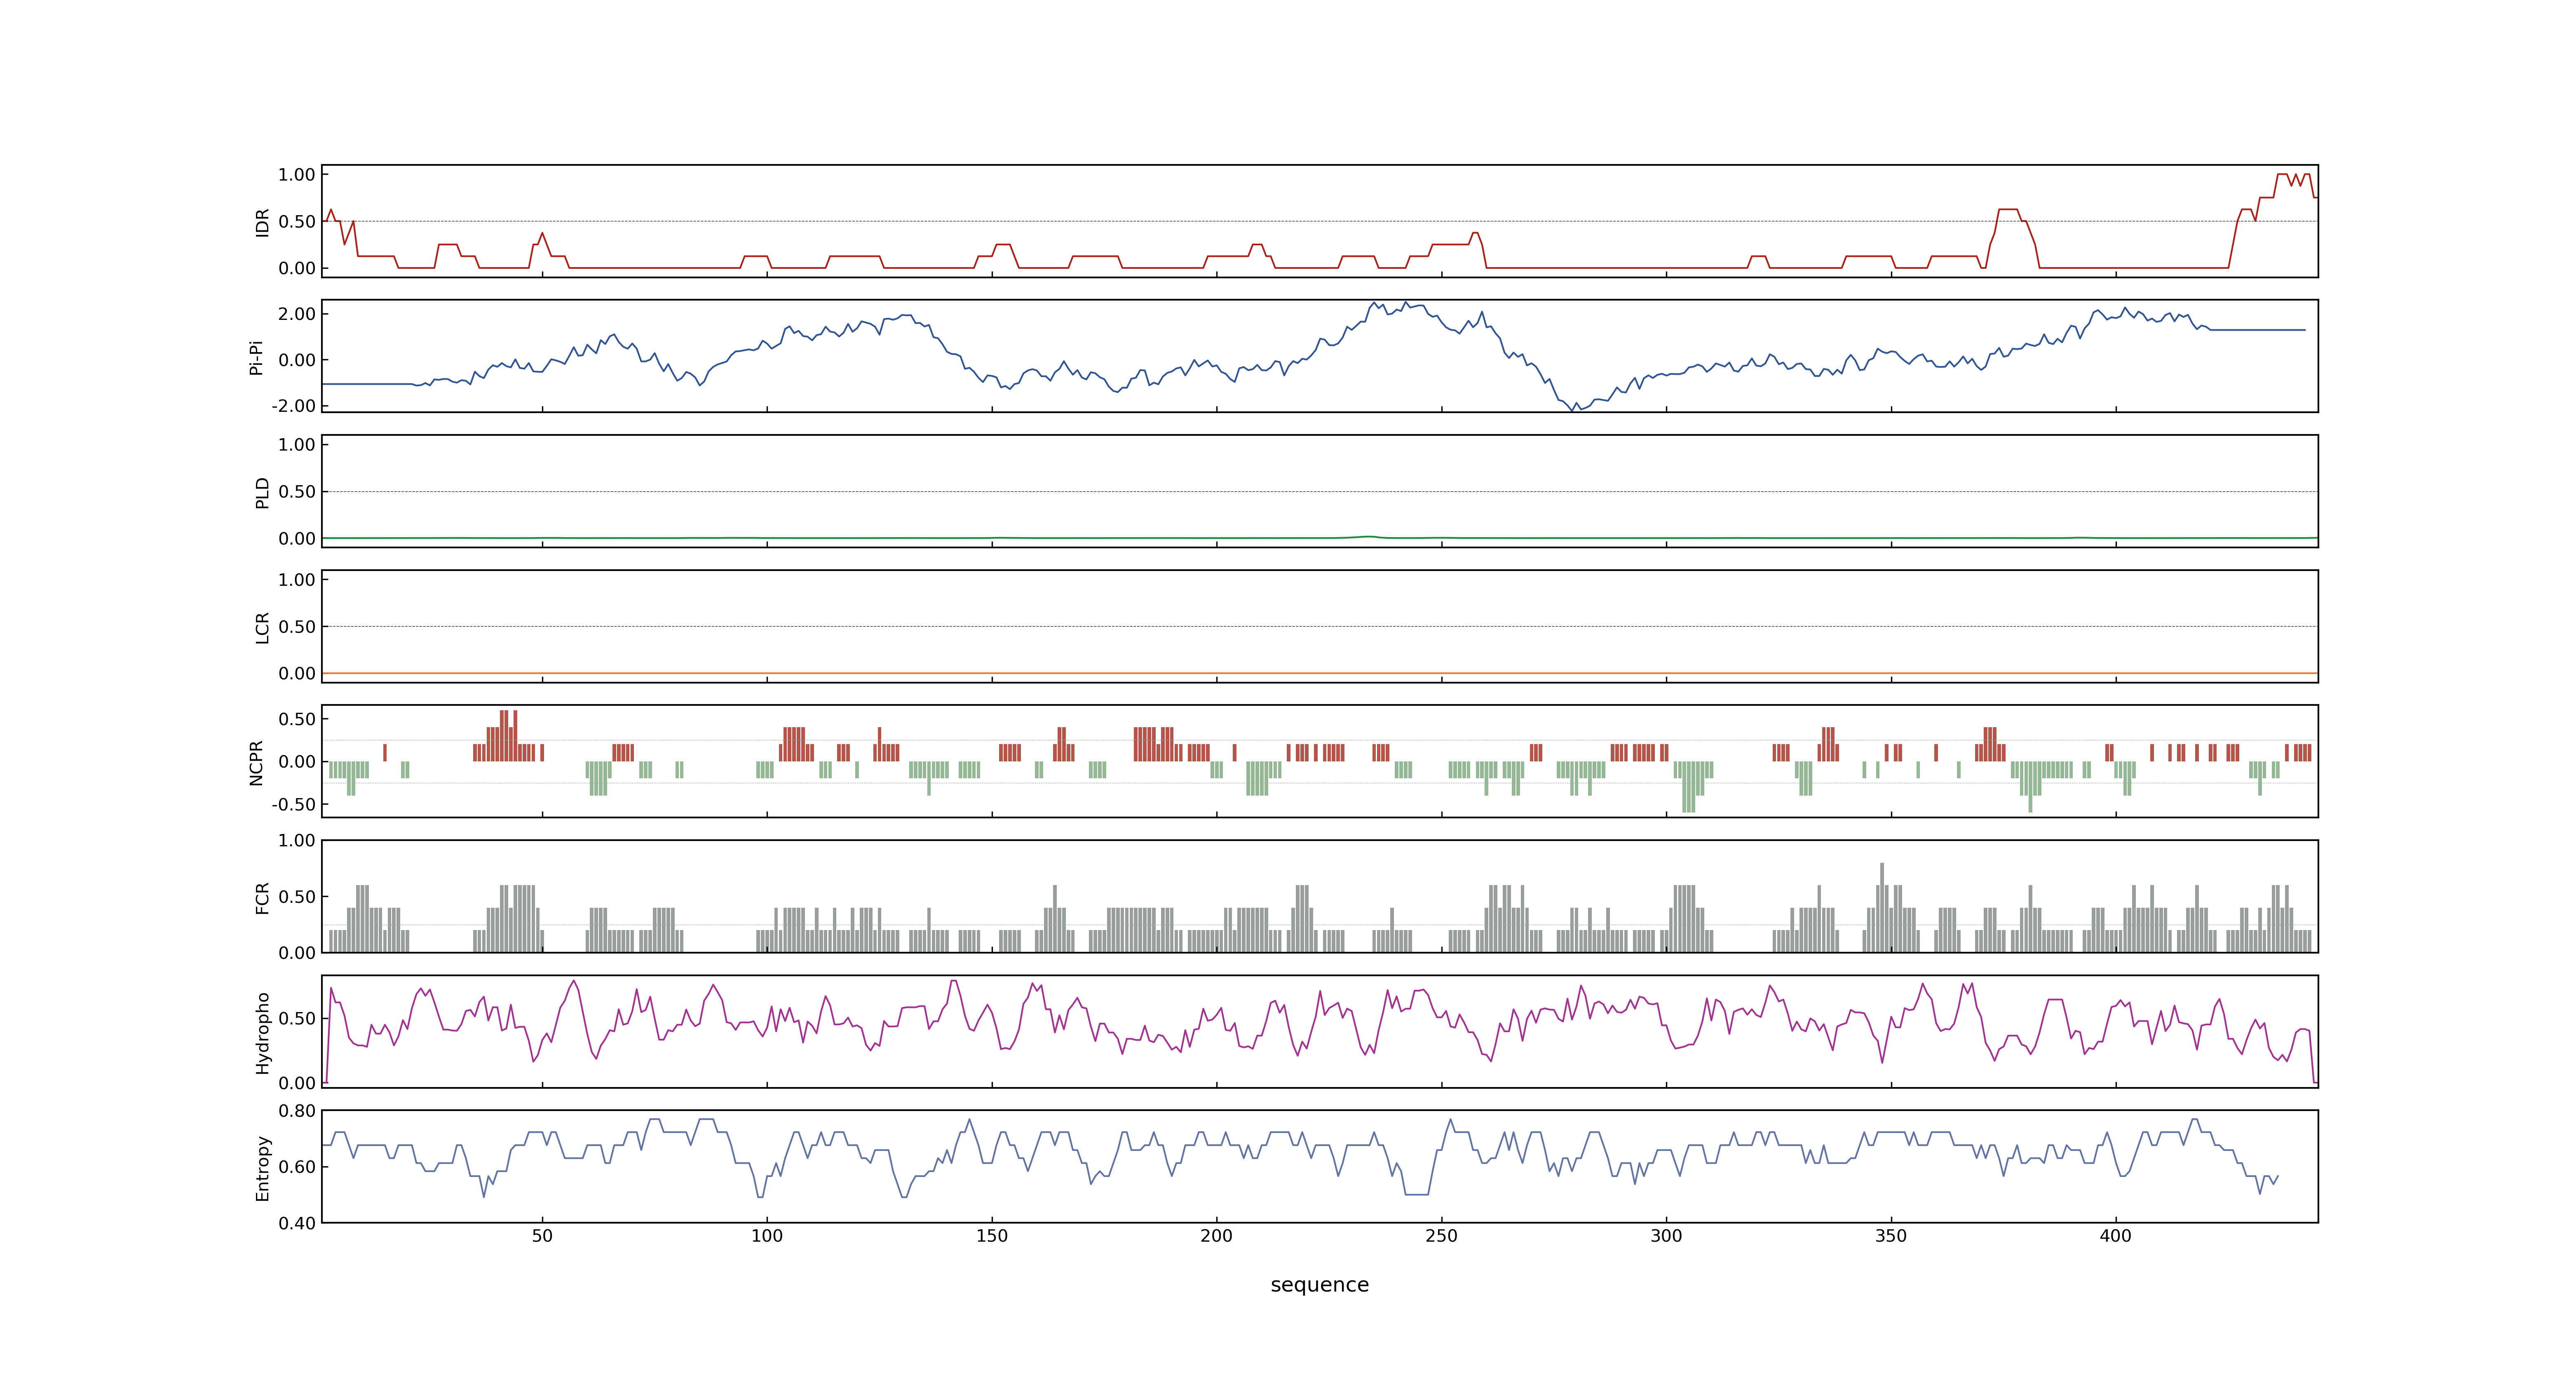This screenshot has width=2576, height=1374.
Task: Click the IDR plateau near position 375
Action: [x=2008, y=210]
